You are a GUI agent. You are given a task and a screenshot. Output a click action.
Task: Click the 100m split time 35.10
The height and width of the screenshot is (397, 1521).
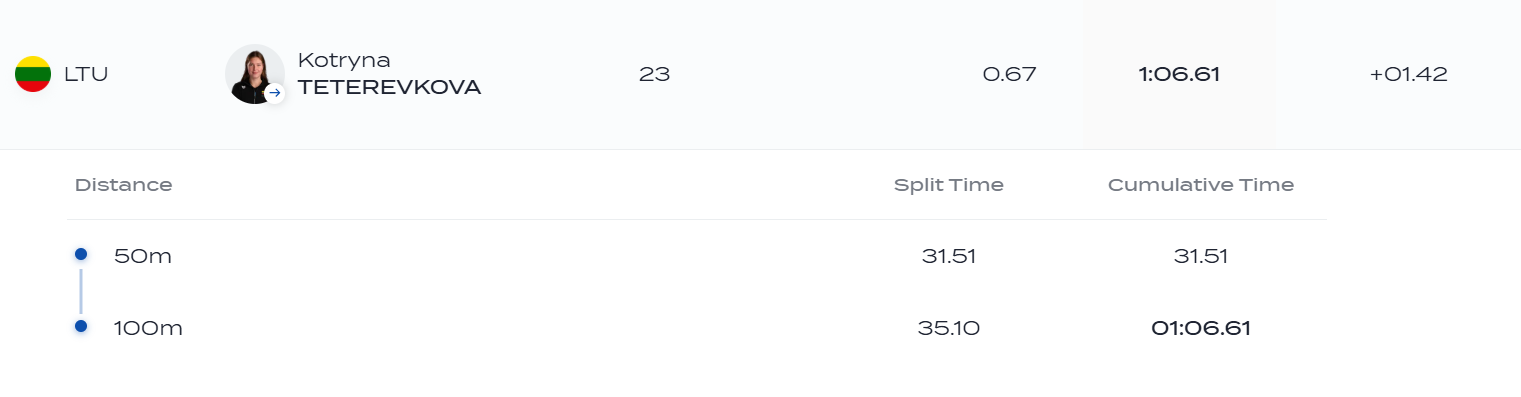(x=949, y=328)
